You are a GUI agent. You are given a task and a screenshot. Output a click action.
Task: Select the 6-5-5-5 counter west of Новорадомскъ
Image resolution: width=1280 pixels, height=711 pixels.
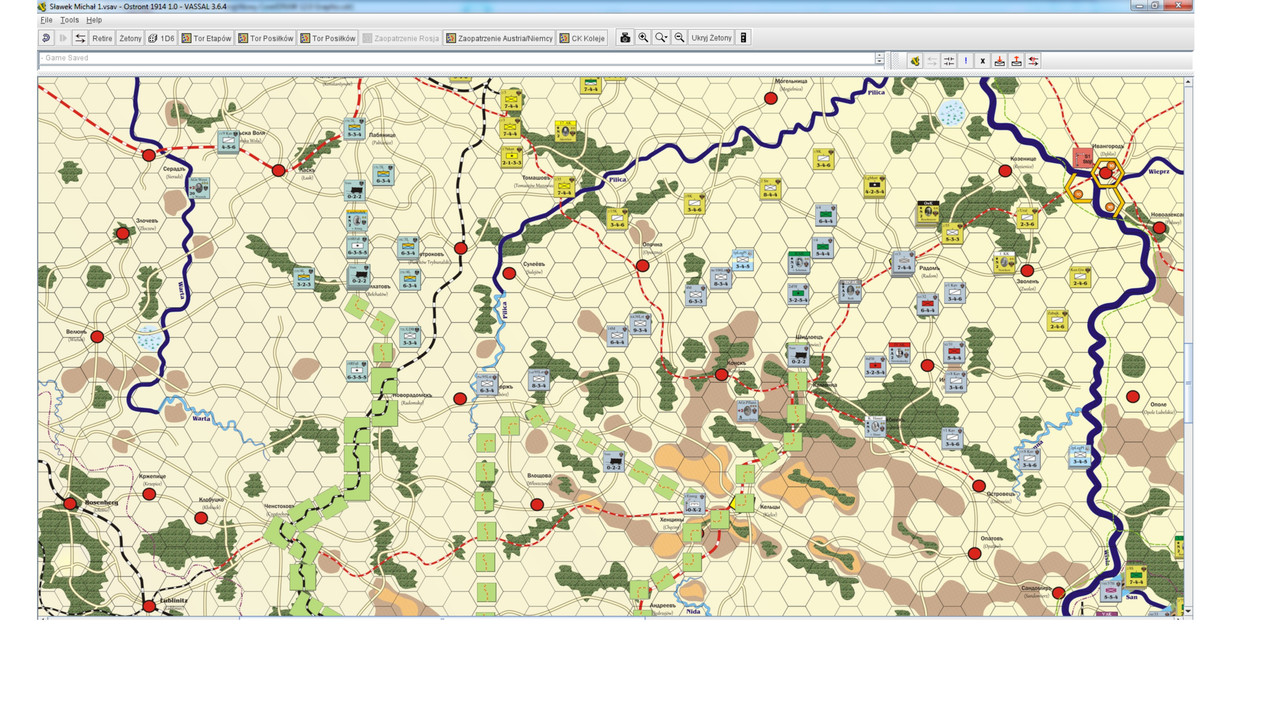pos(357,371)
